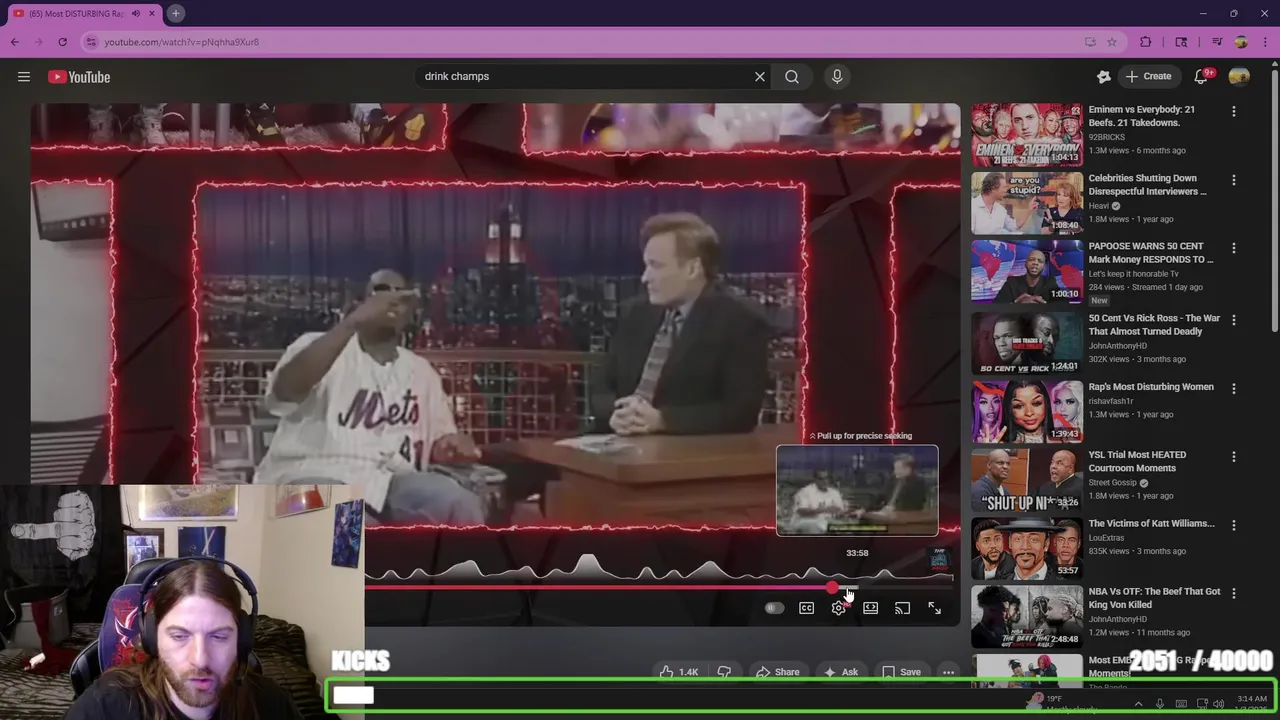Clear the search box with the X

coord(760,76)
